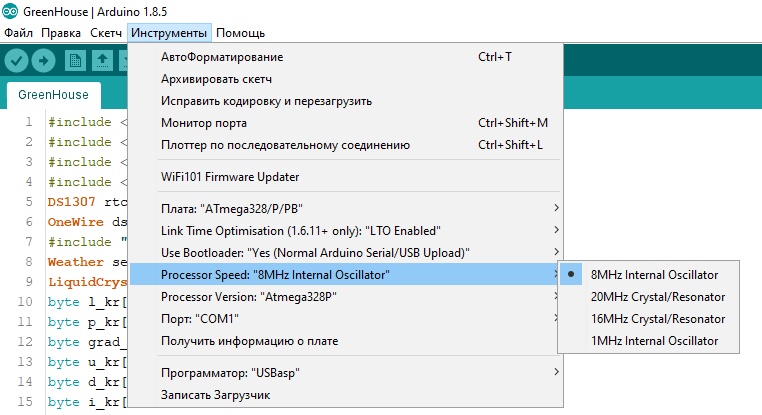Viewport: 762px width, 415px height.
Task: Click the Arduino logo in title bar
Action: click(10, 11)
